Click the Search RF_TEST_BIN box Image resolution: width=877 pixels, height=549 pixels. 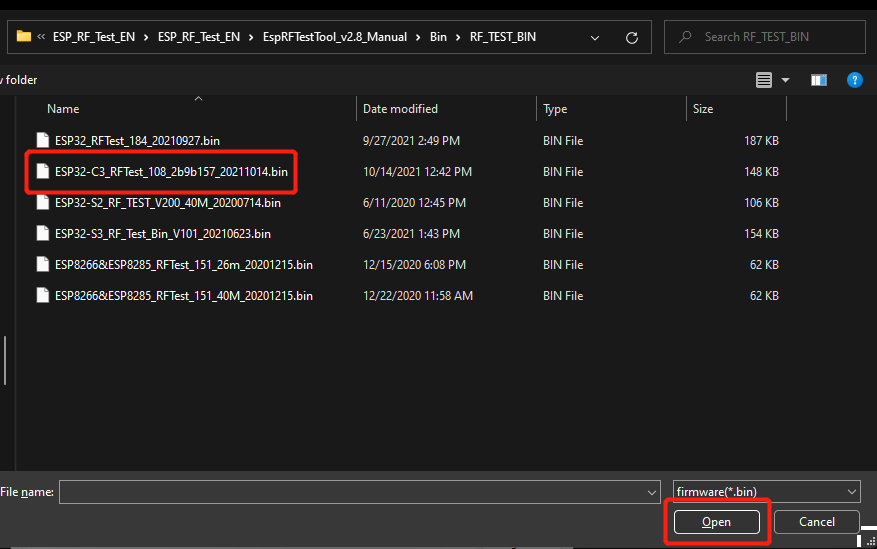(x=765, y=37)
